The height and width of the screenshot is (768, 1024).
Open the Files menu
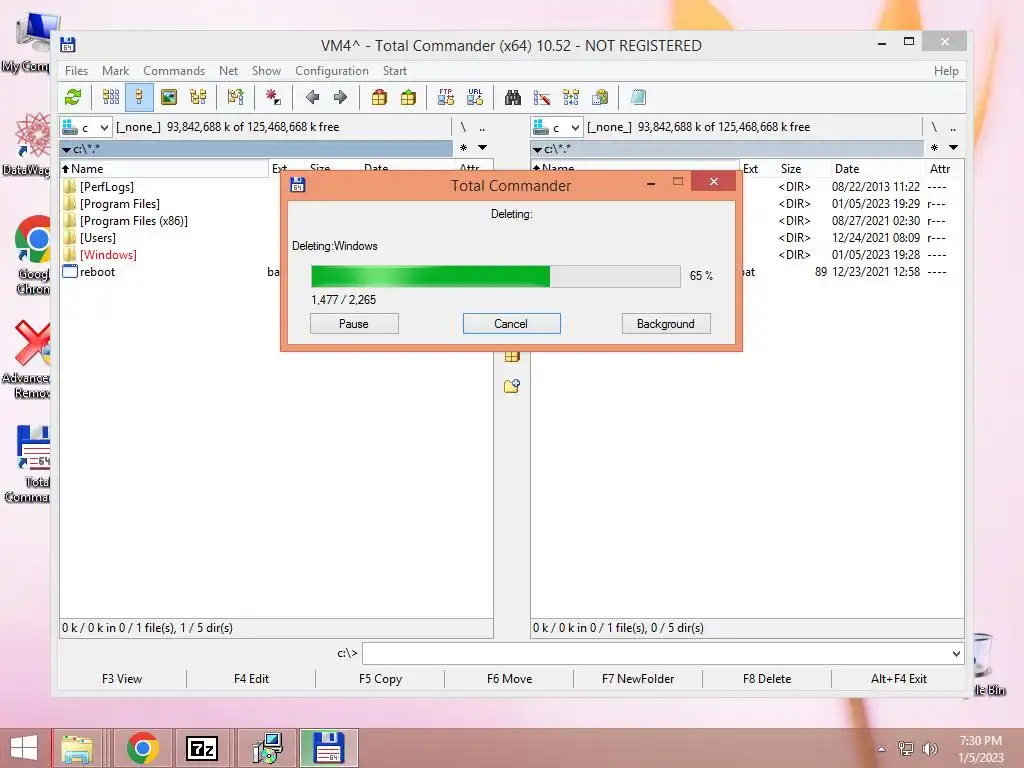76,71
